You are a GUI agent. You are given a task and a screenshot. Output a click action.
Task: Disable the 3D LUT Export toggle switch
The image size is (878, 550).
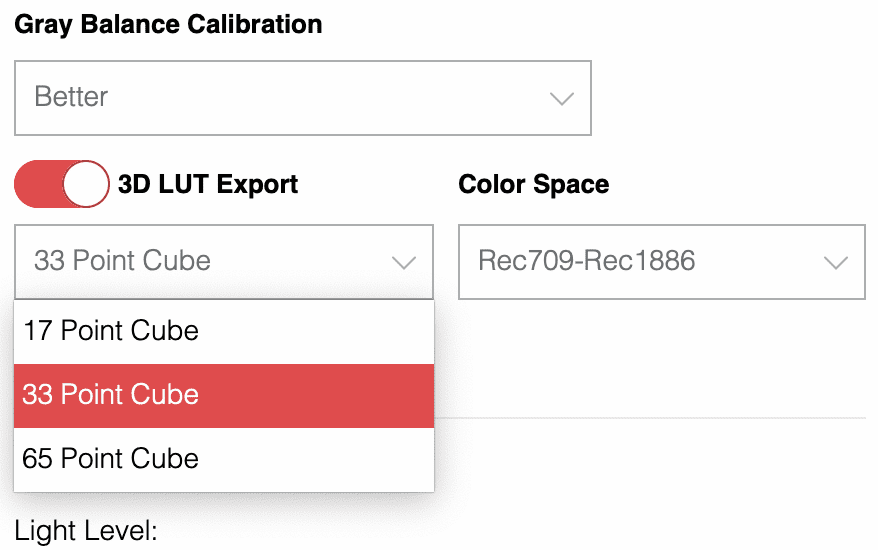pos(62,184)
